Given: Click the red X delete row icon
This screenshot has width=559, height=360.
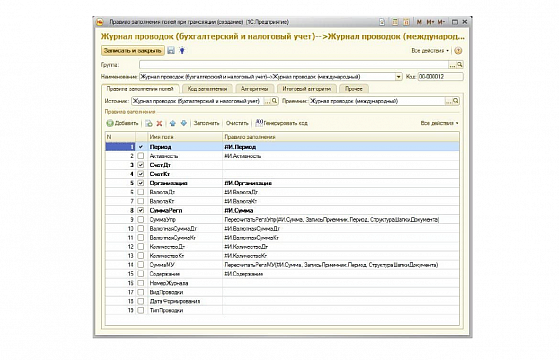Looking at the screenshot, I should click(x=159, y=123).
